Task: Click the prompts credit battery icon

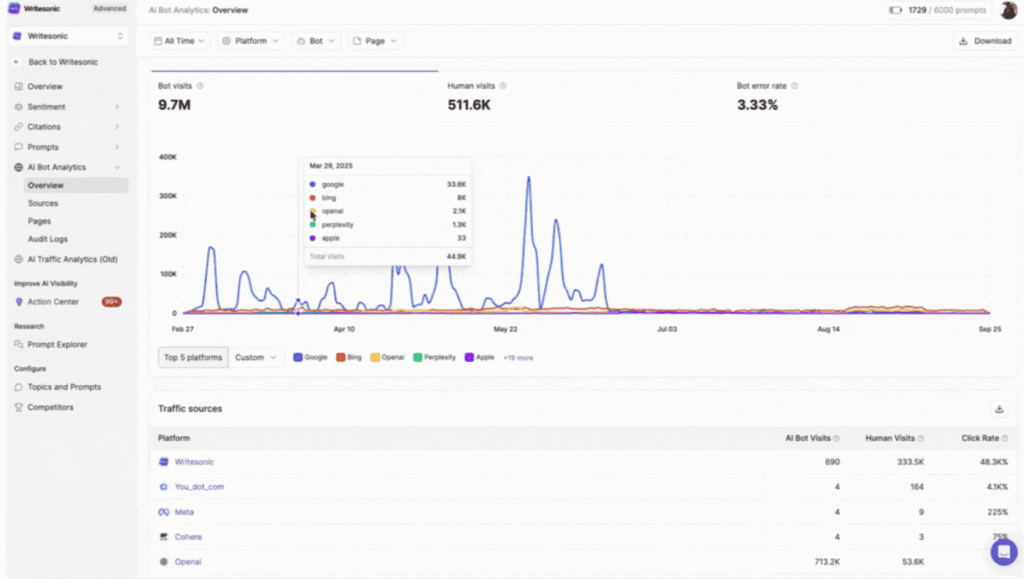Action: click(895, 10)
